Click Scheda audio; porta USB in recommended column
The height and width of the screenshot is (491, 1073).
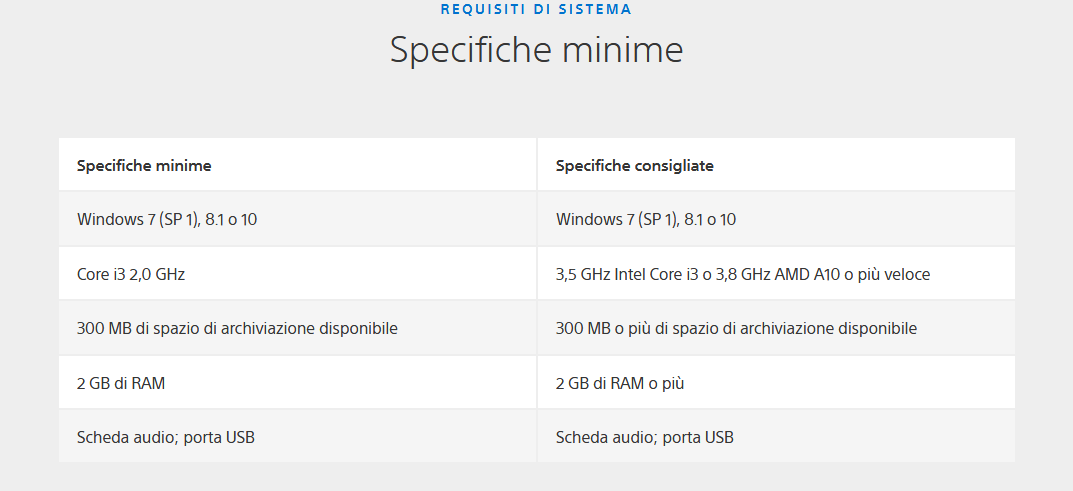(645, 437)
